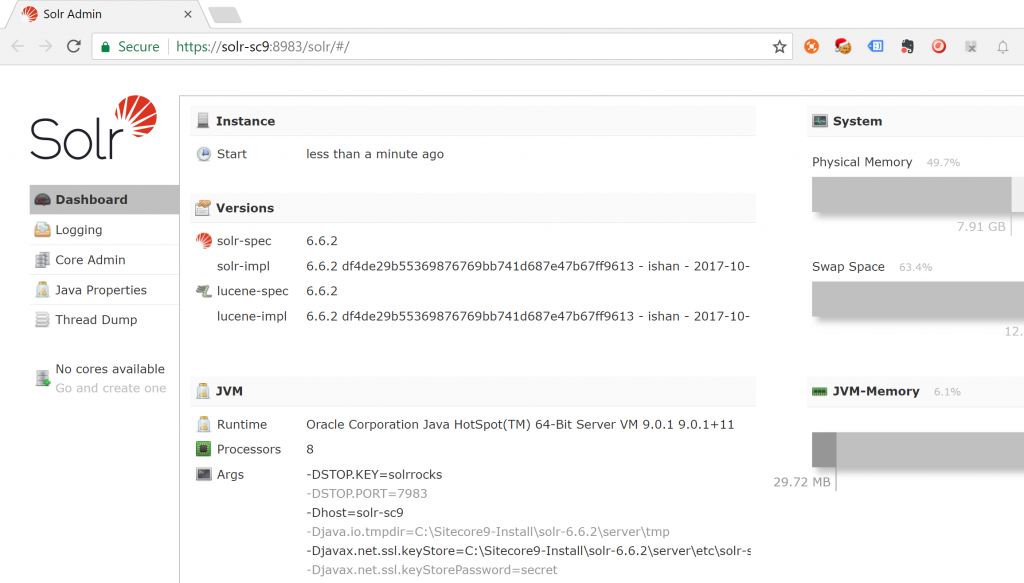Viewport: 1024px width, 583px height.
Task: Click the JVM-Memory 6.1% value
Action: tap(947, 392)
